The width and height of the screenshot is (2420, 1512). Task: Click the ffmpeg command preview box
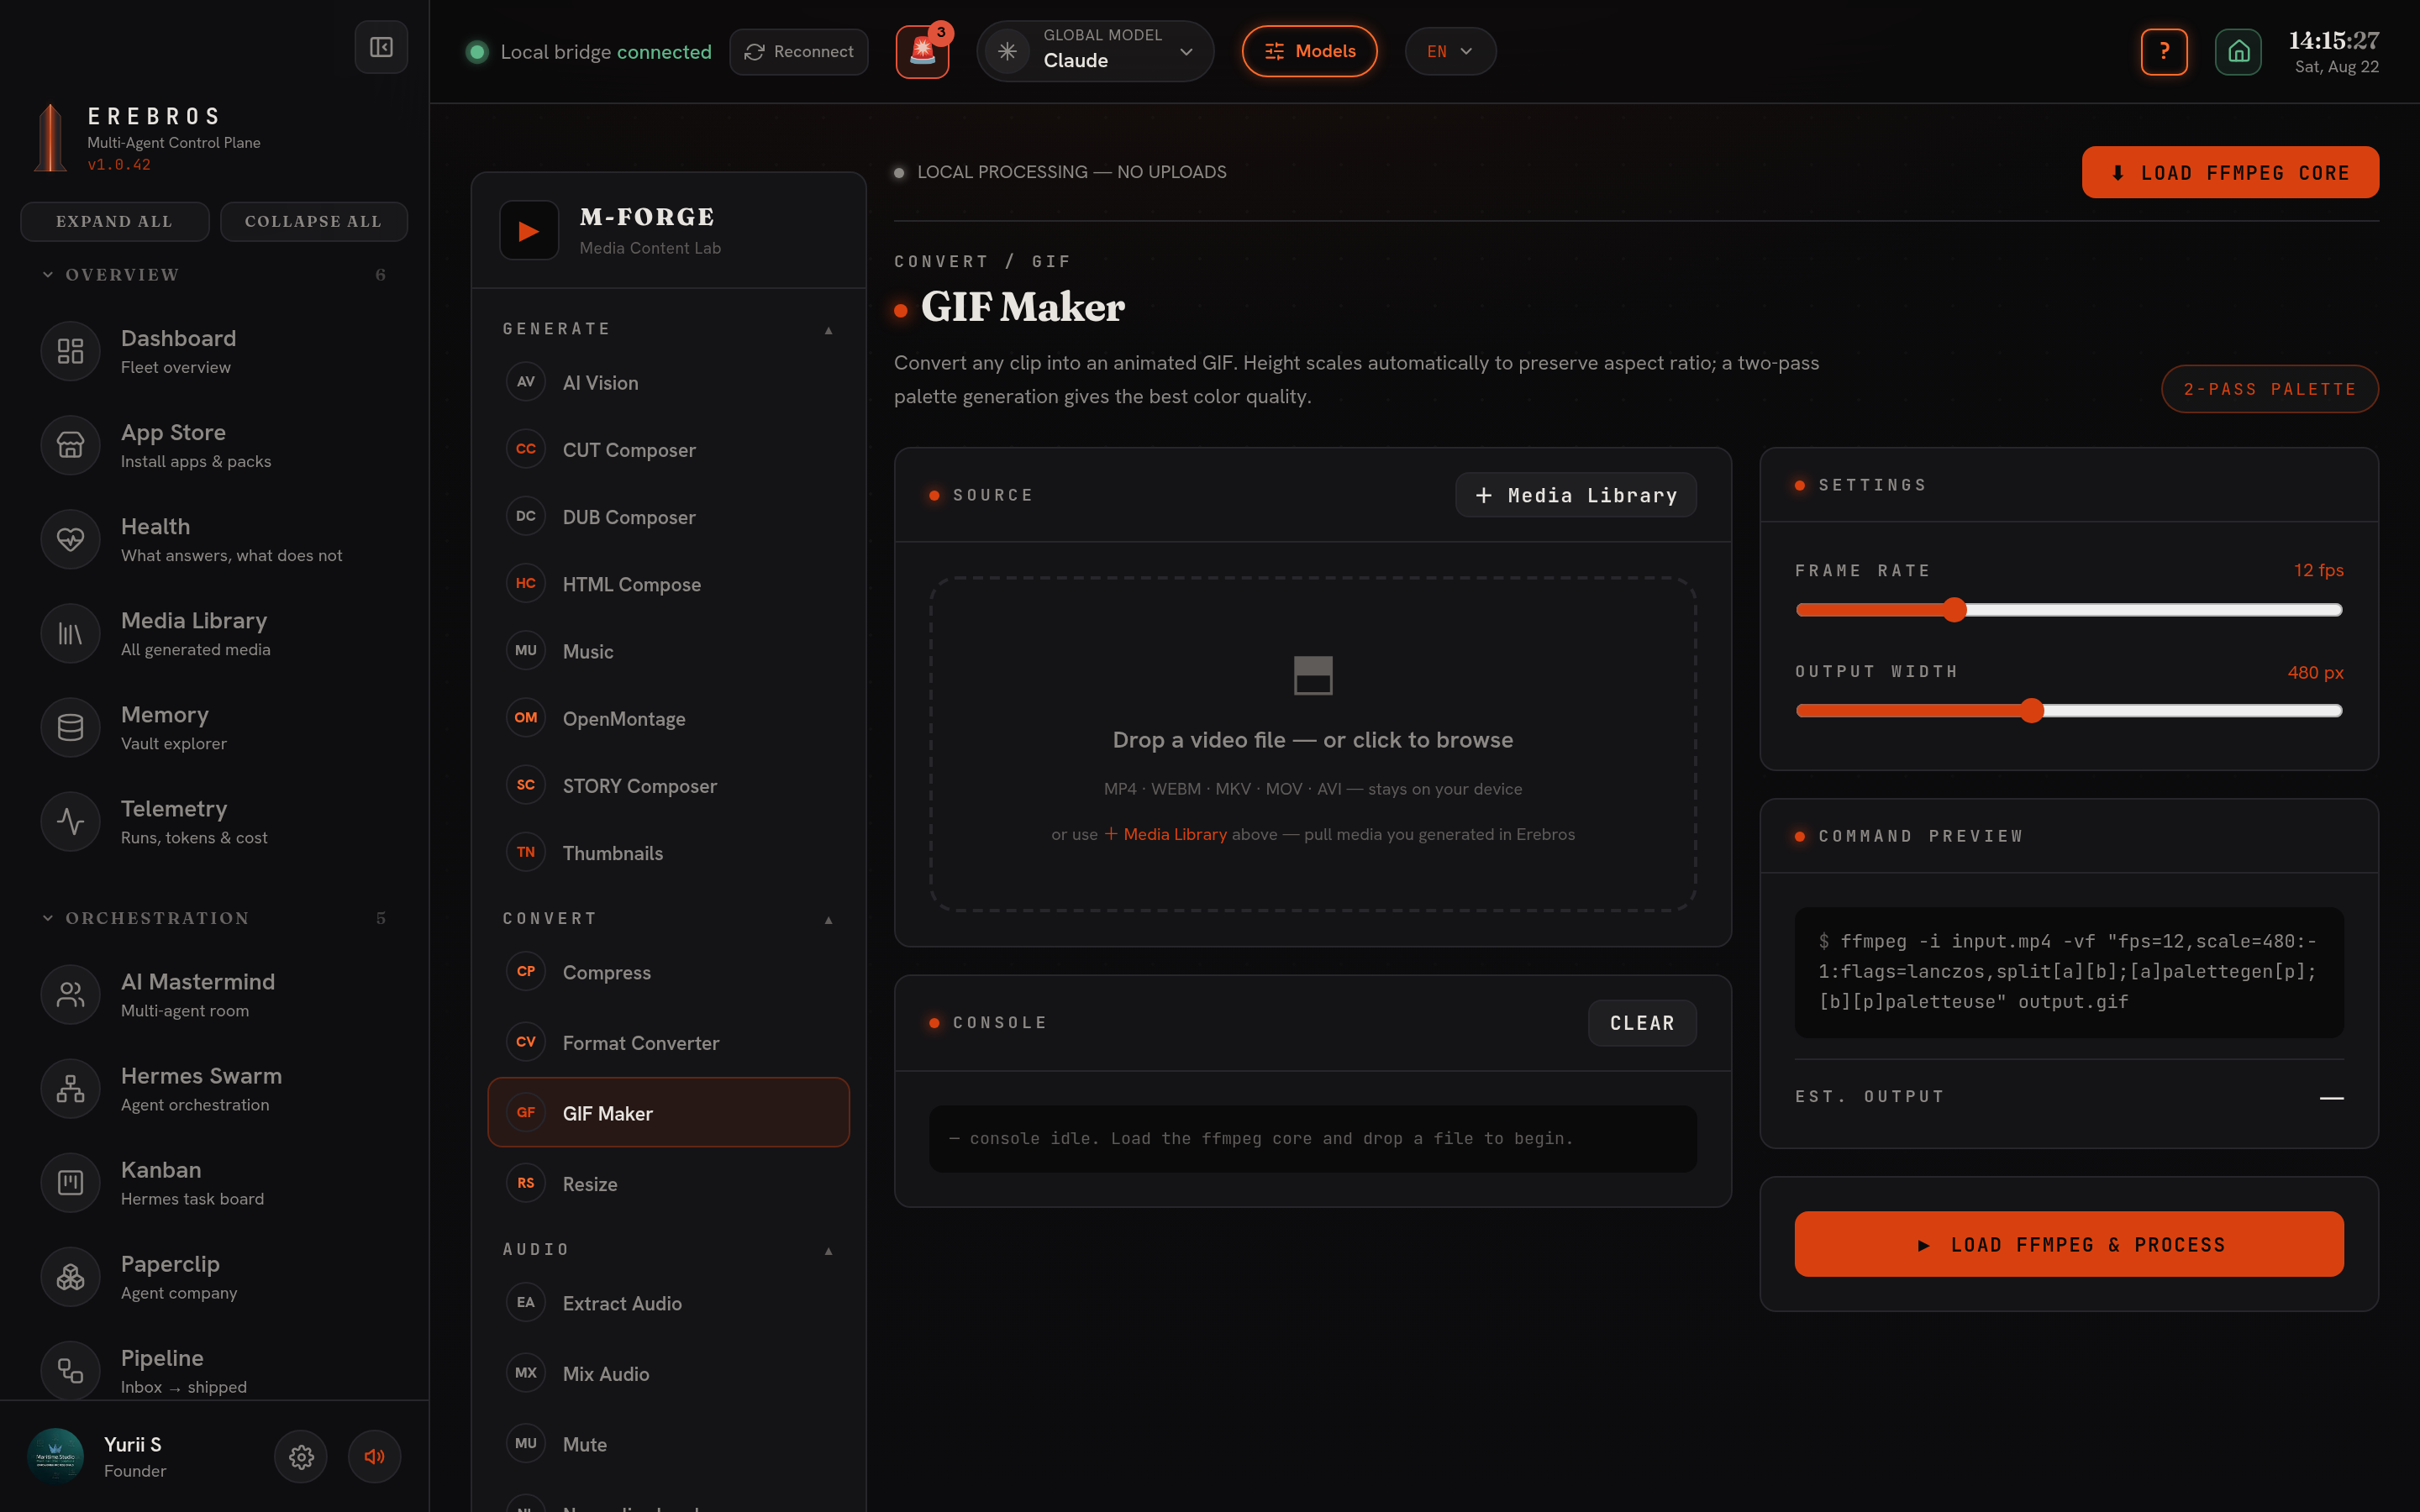2069,972
